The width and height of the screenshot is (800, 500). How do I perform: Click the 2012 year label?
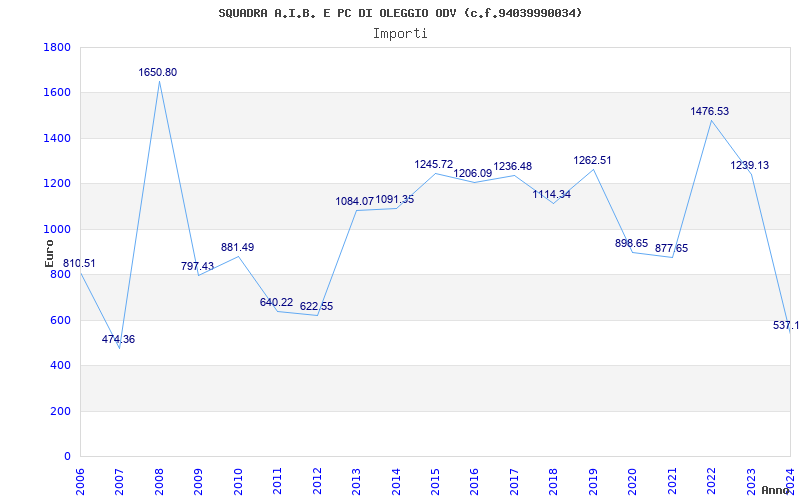tap(316, 480)
